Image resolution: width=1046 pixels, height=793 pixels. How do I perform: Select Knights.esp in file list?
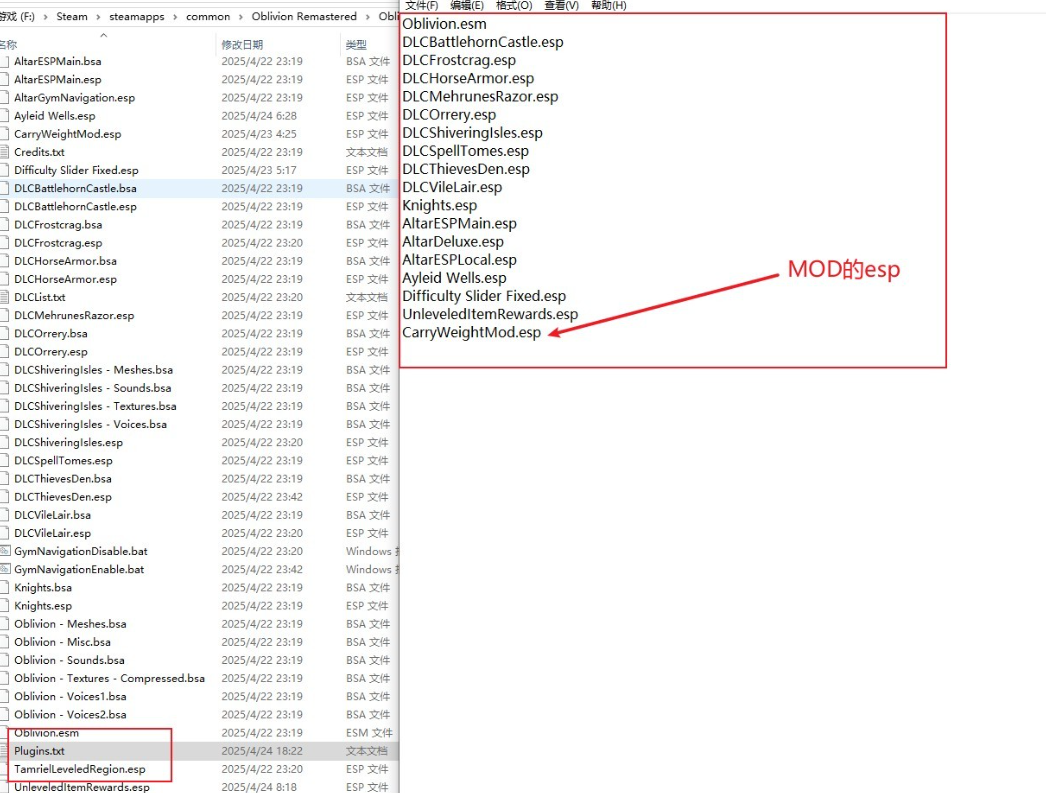tap(43, 606)
